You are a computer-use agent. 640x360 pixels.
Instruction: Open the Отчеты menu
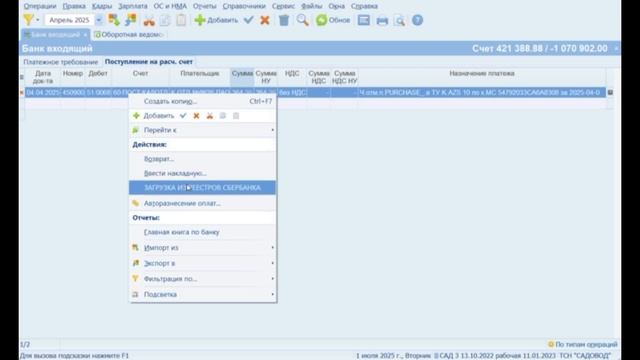pyautogui.click(x=204, y=6)
